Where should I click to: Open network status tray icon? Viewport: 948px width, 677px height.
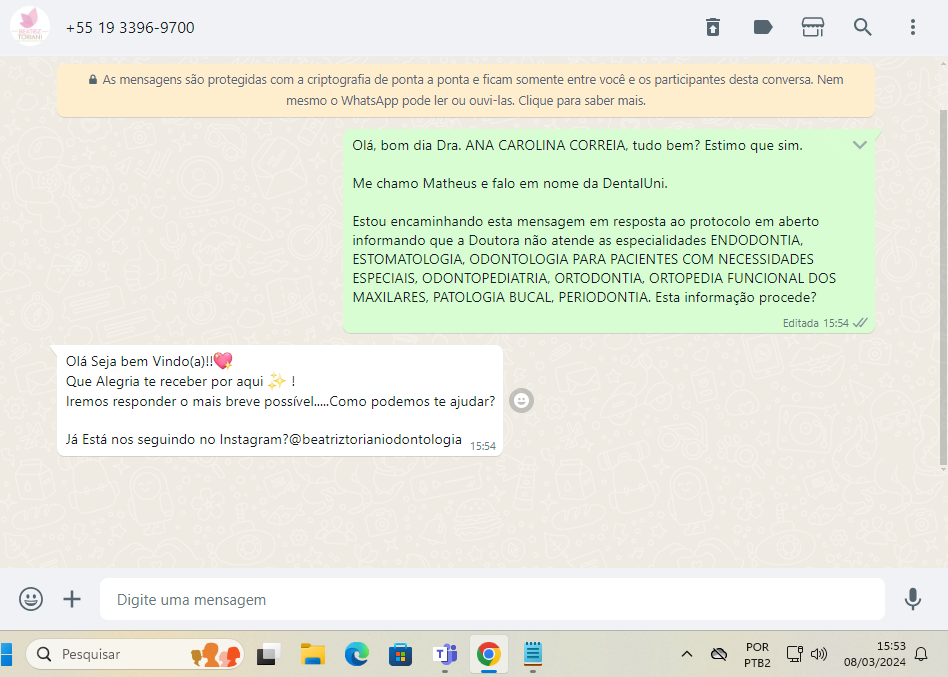[794, 654]
